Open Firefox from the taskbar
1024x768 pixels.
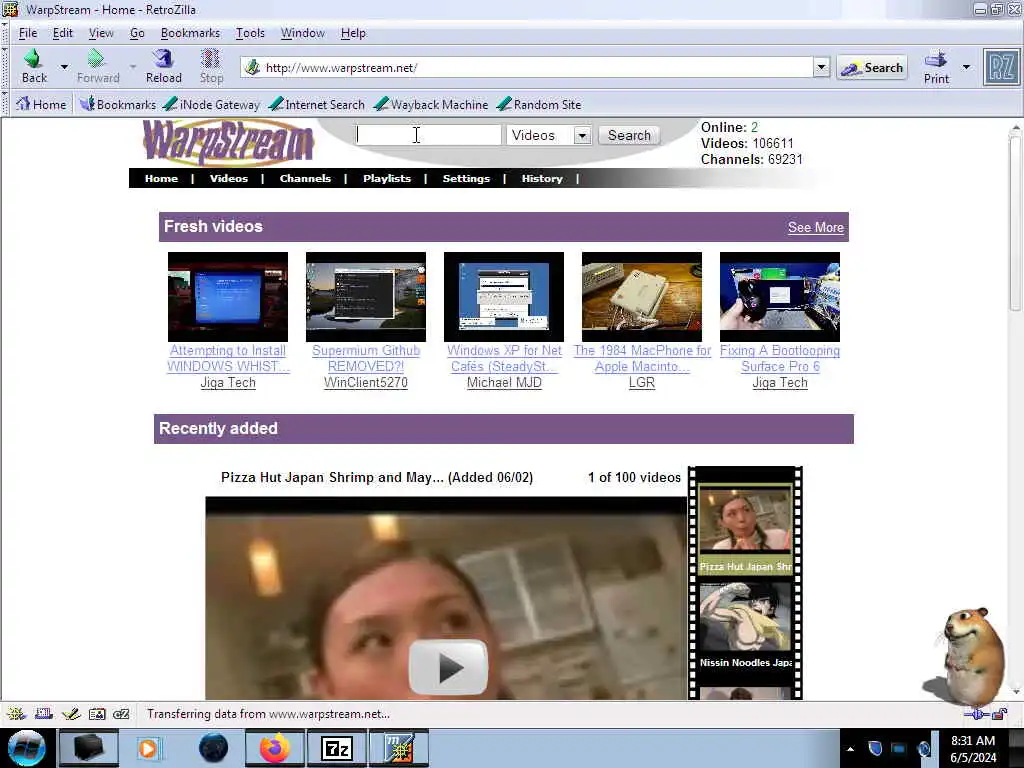pyautogui.click(x=275, y=748)
